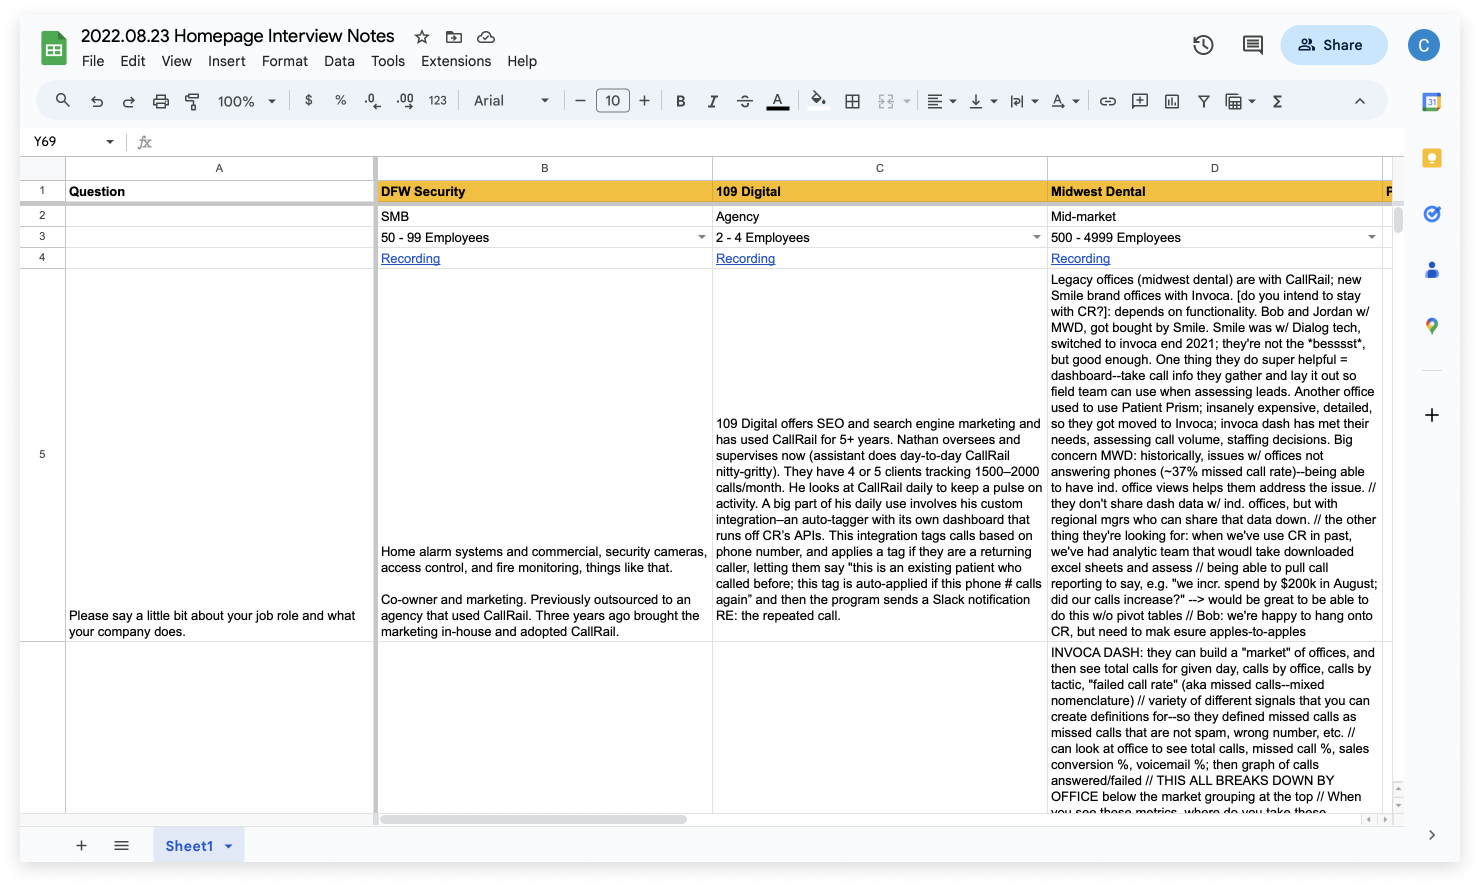Toggle strikethrough formatting

[745, 101]
